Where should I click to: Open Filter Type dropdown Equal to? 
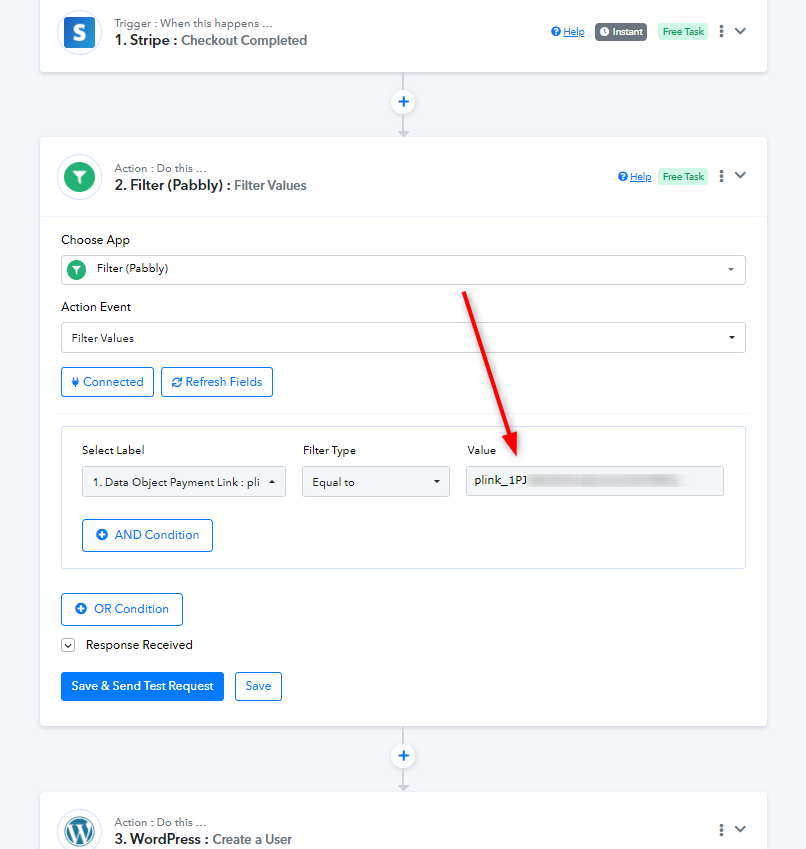pyautogui.click(x=376, y=482)
